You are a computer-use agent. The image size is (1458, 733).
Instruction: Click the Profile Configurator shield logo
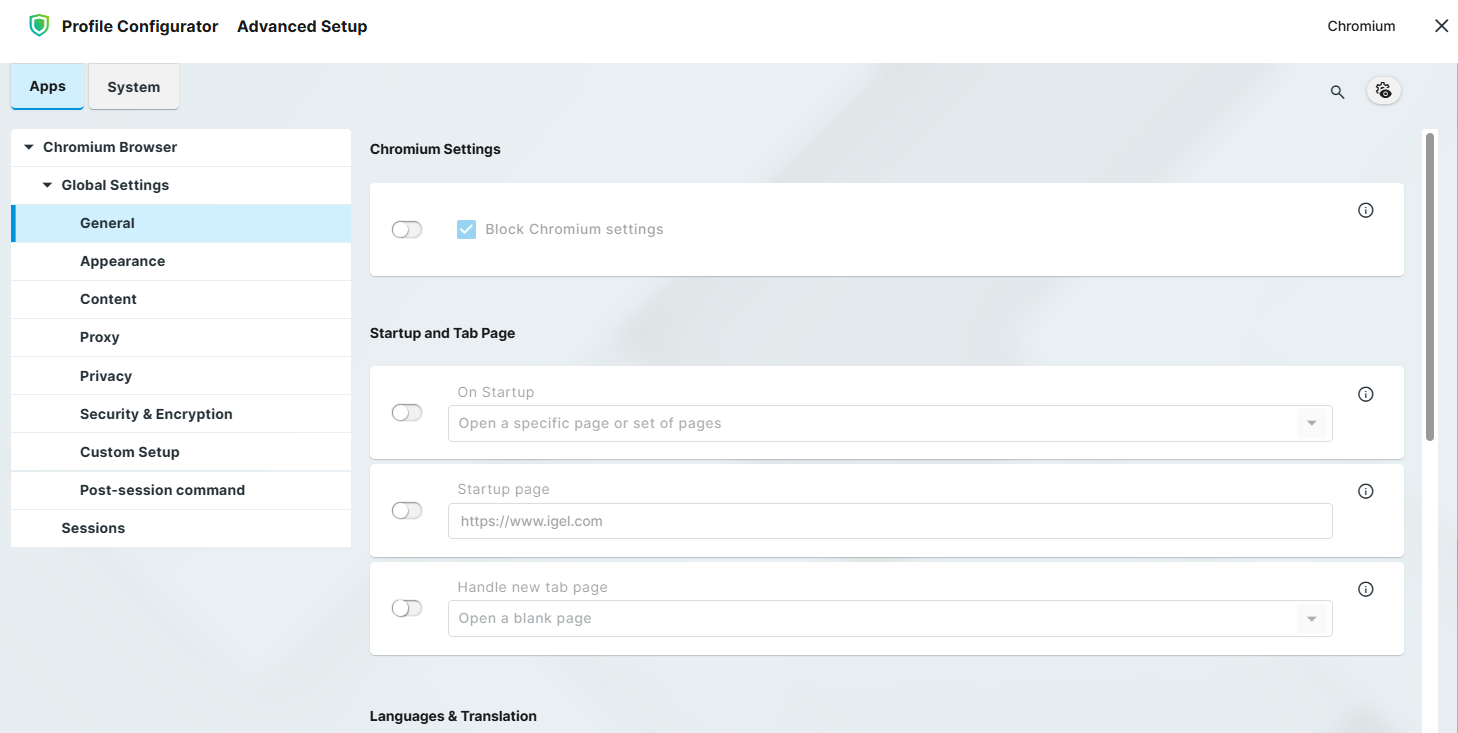39,26
